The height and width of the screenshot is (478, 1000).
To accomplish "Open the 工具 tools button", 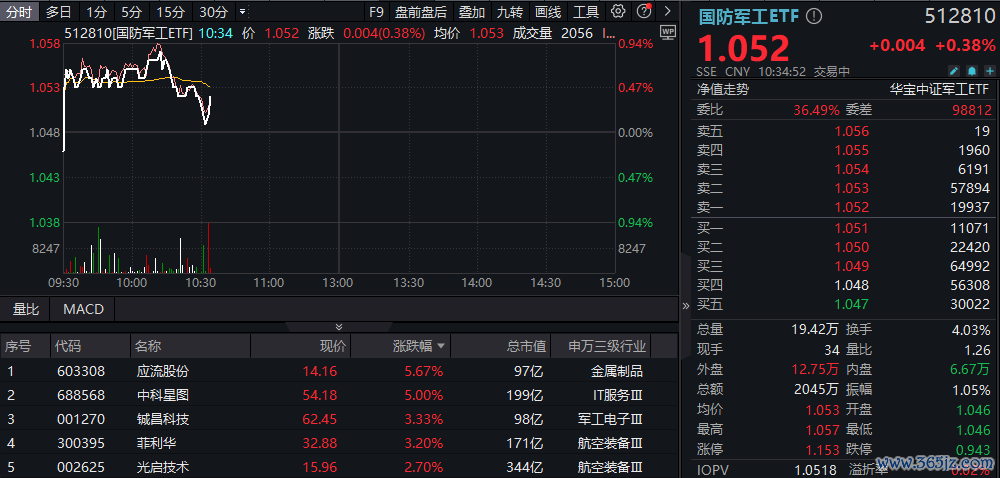I will click(x=586, y=12).
